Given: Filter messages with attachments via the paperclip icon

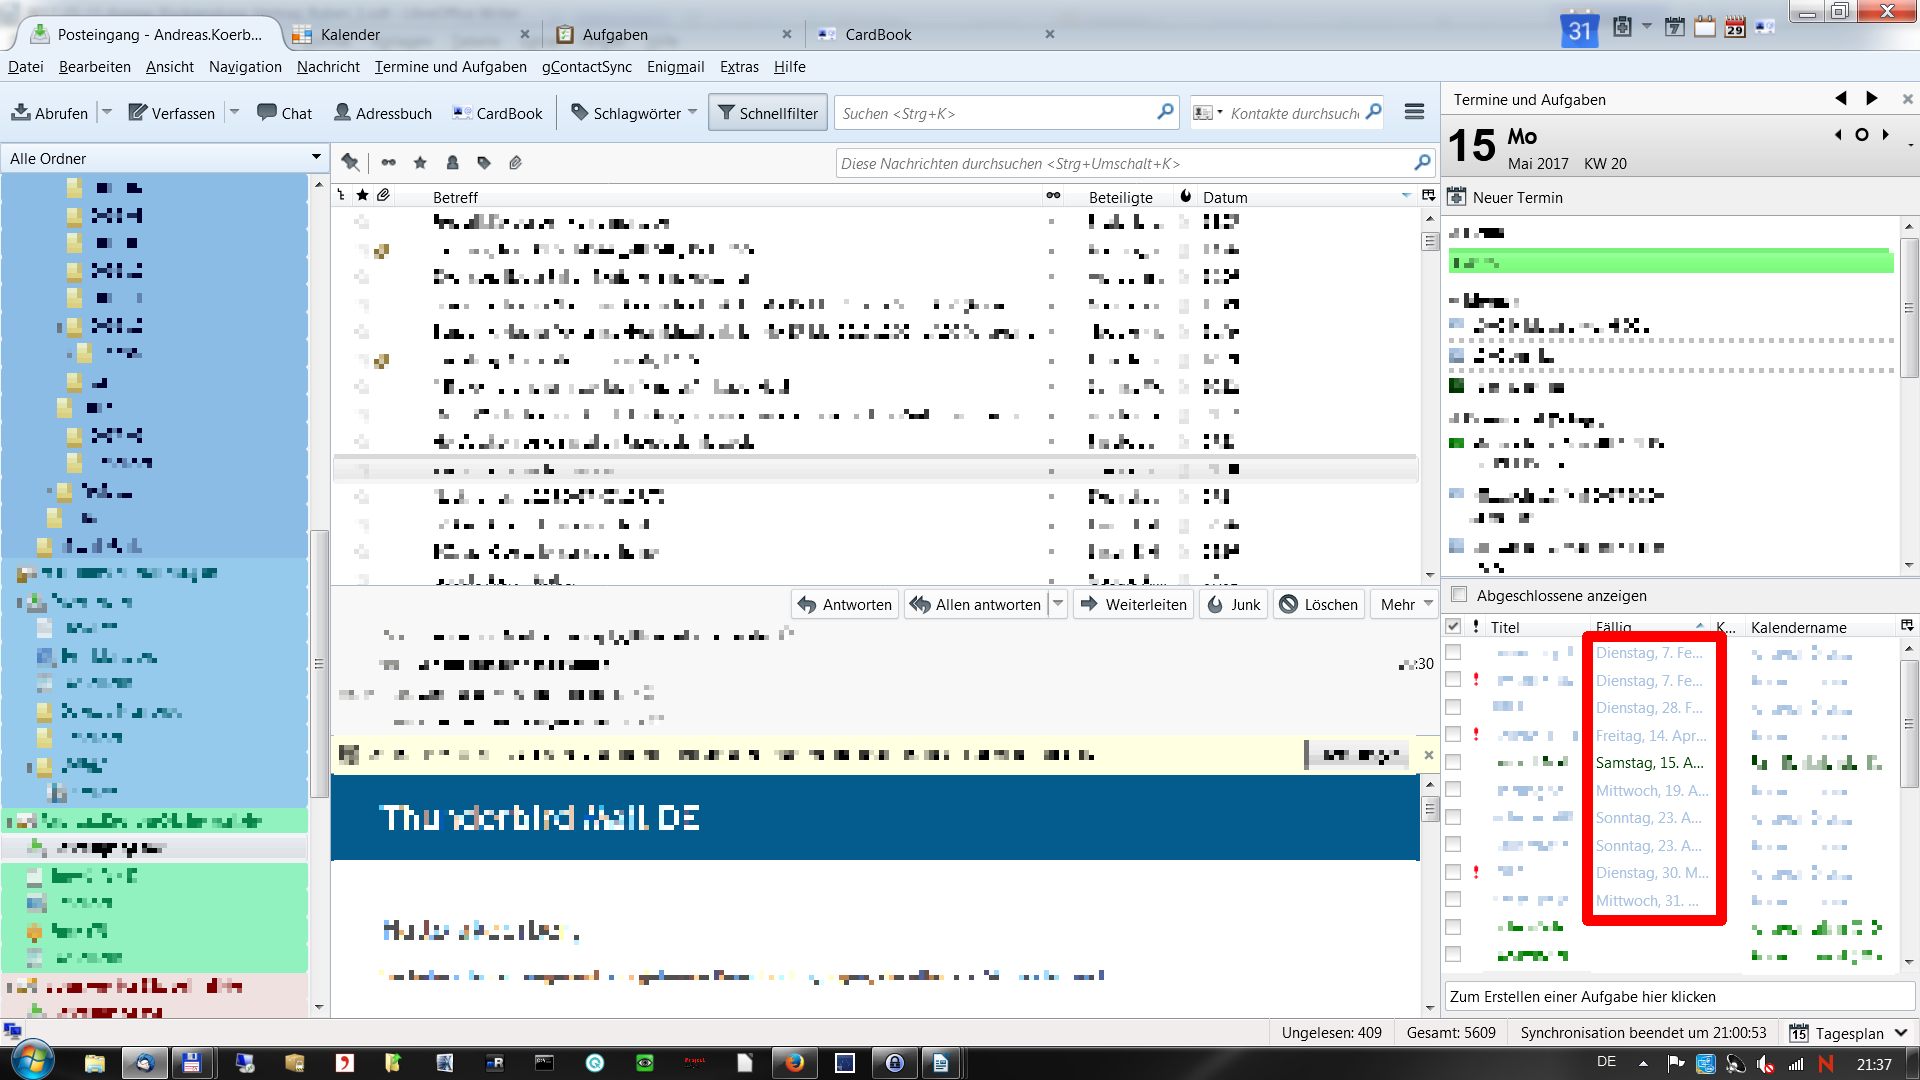Looking at the screenshot, I should coord(516,162).
